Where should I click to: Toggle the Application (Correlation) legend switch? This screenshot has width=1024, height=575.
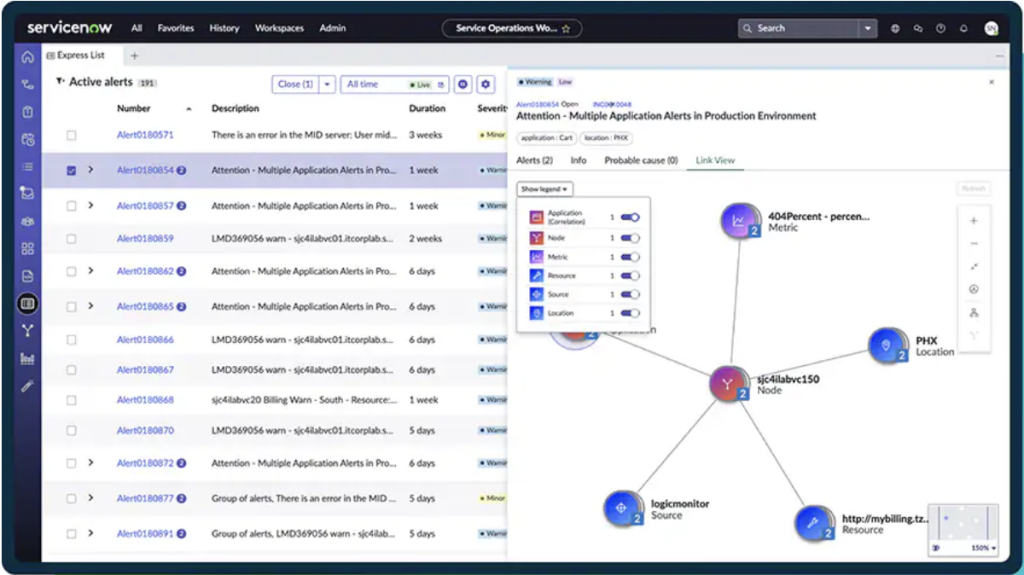click(630, 218)
